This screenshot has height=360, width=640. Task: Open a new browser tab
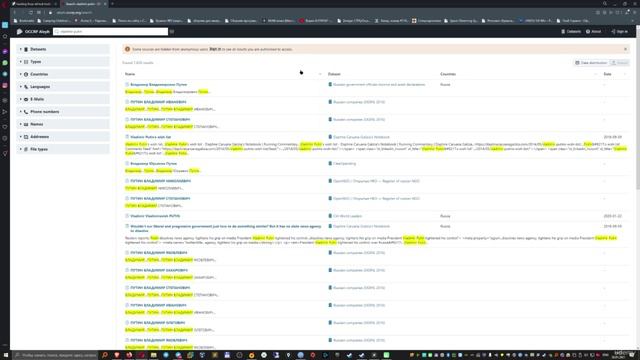tap(112, 4)
